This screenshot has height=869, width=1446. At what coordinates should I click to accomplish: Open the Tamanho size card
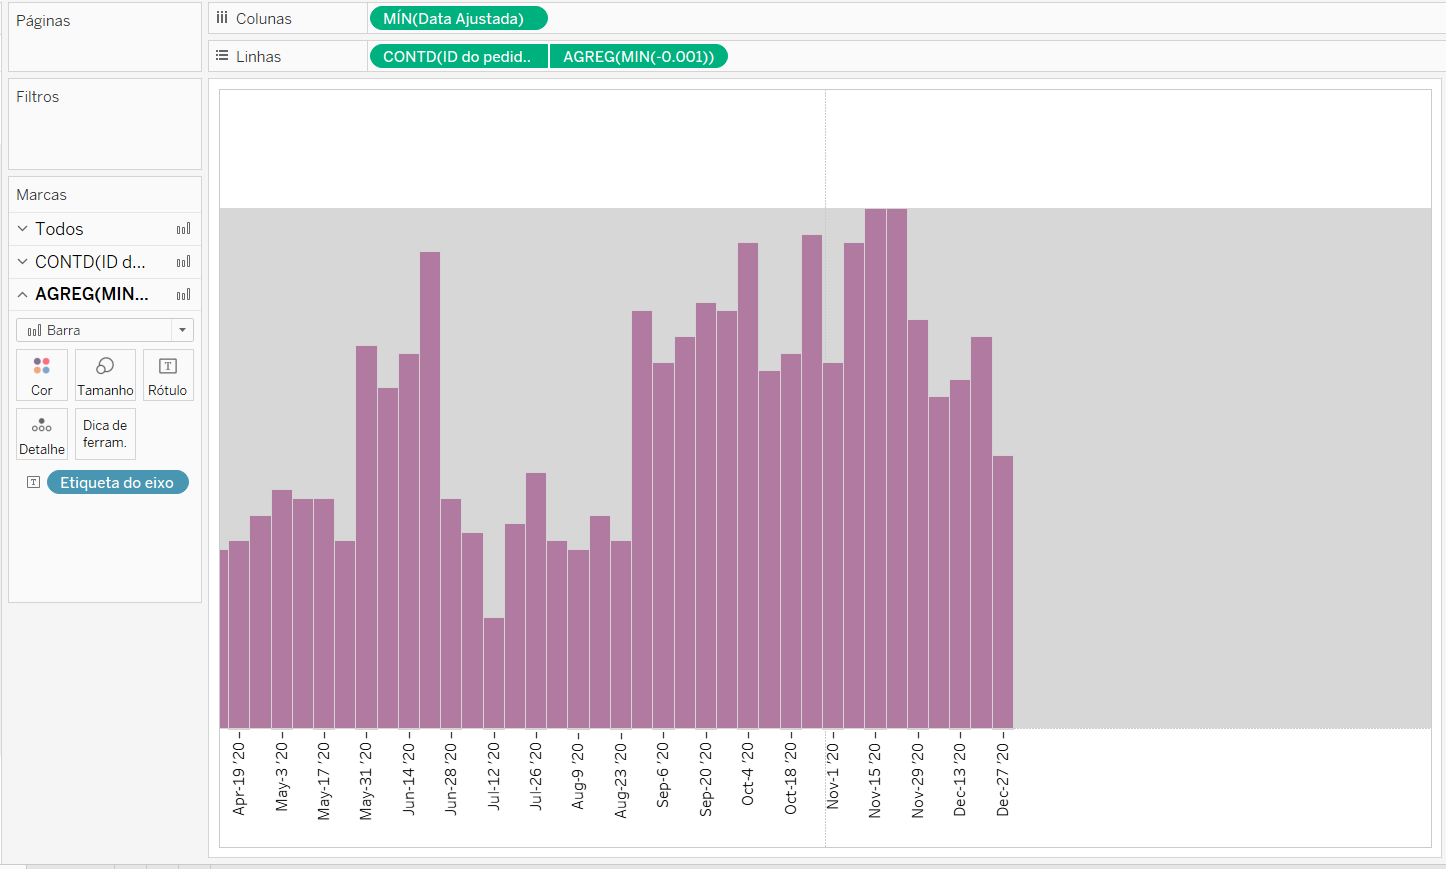pos(105,375)
